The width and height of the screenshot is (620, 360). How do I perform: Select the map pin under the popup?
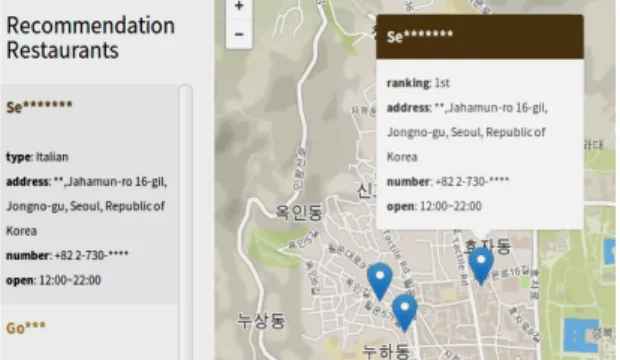tap(481, 266)
